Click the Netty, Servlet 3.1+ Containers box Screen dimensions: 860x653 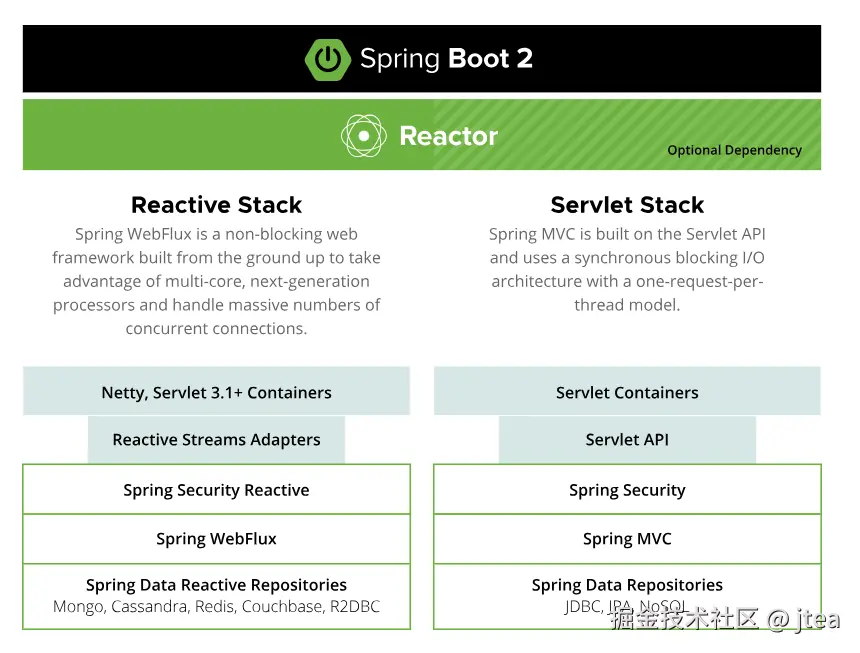[x=216, y=392]
